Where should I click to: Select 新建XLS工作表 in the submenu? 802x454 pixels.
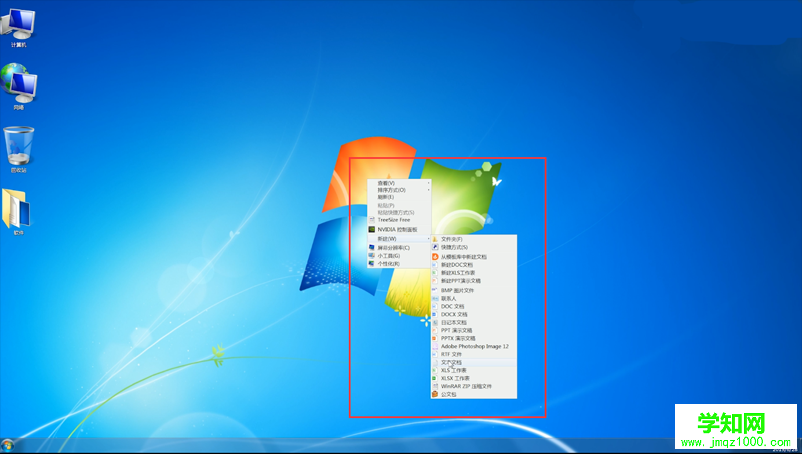pos(474,273)
